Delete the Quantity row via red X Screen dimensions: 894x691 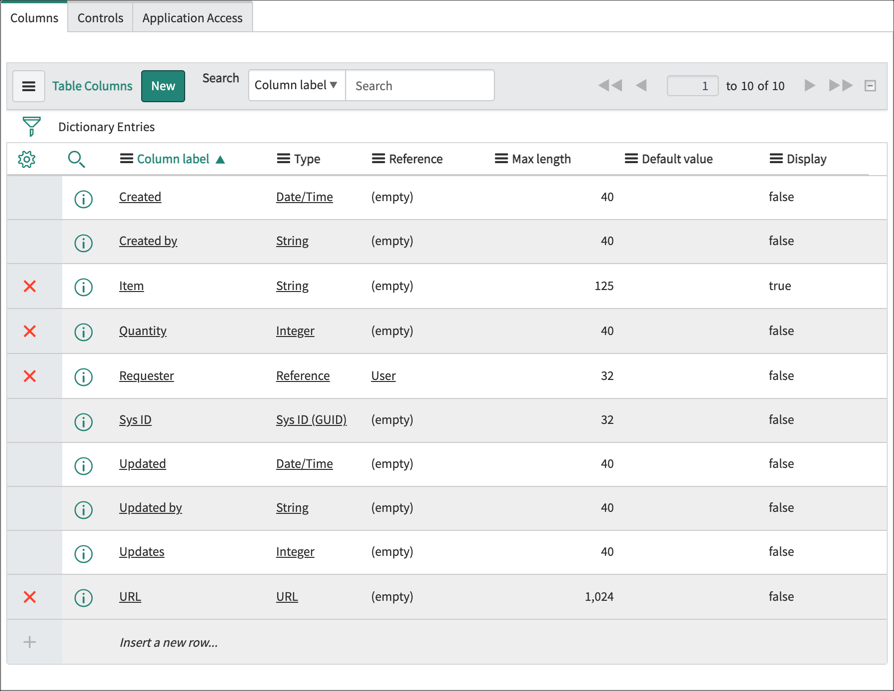(x=29, y=331)
